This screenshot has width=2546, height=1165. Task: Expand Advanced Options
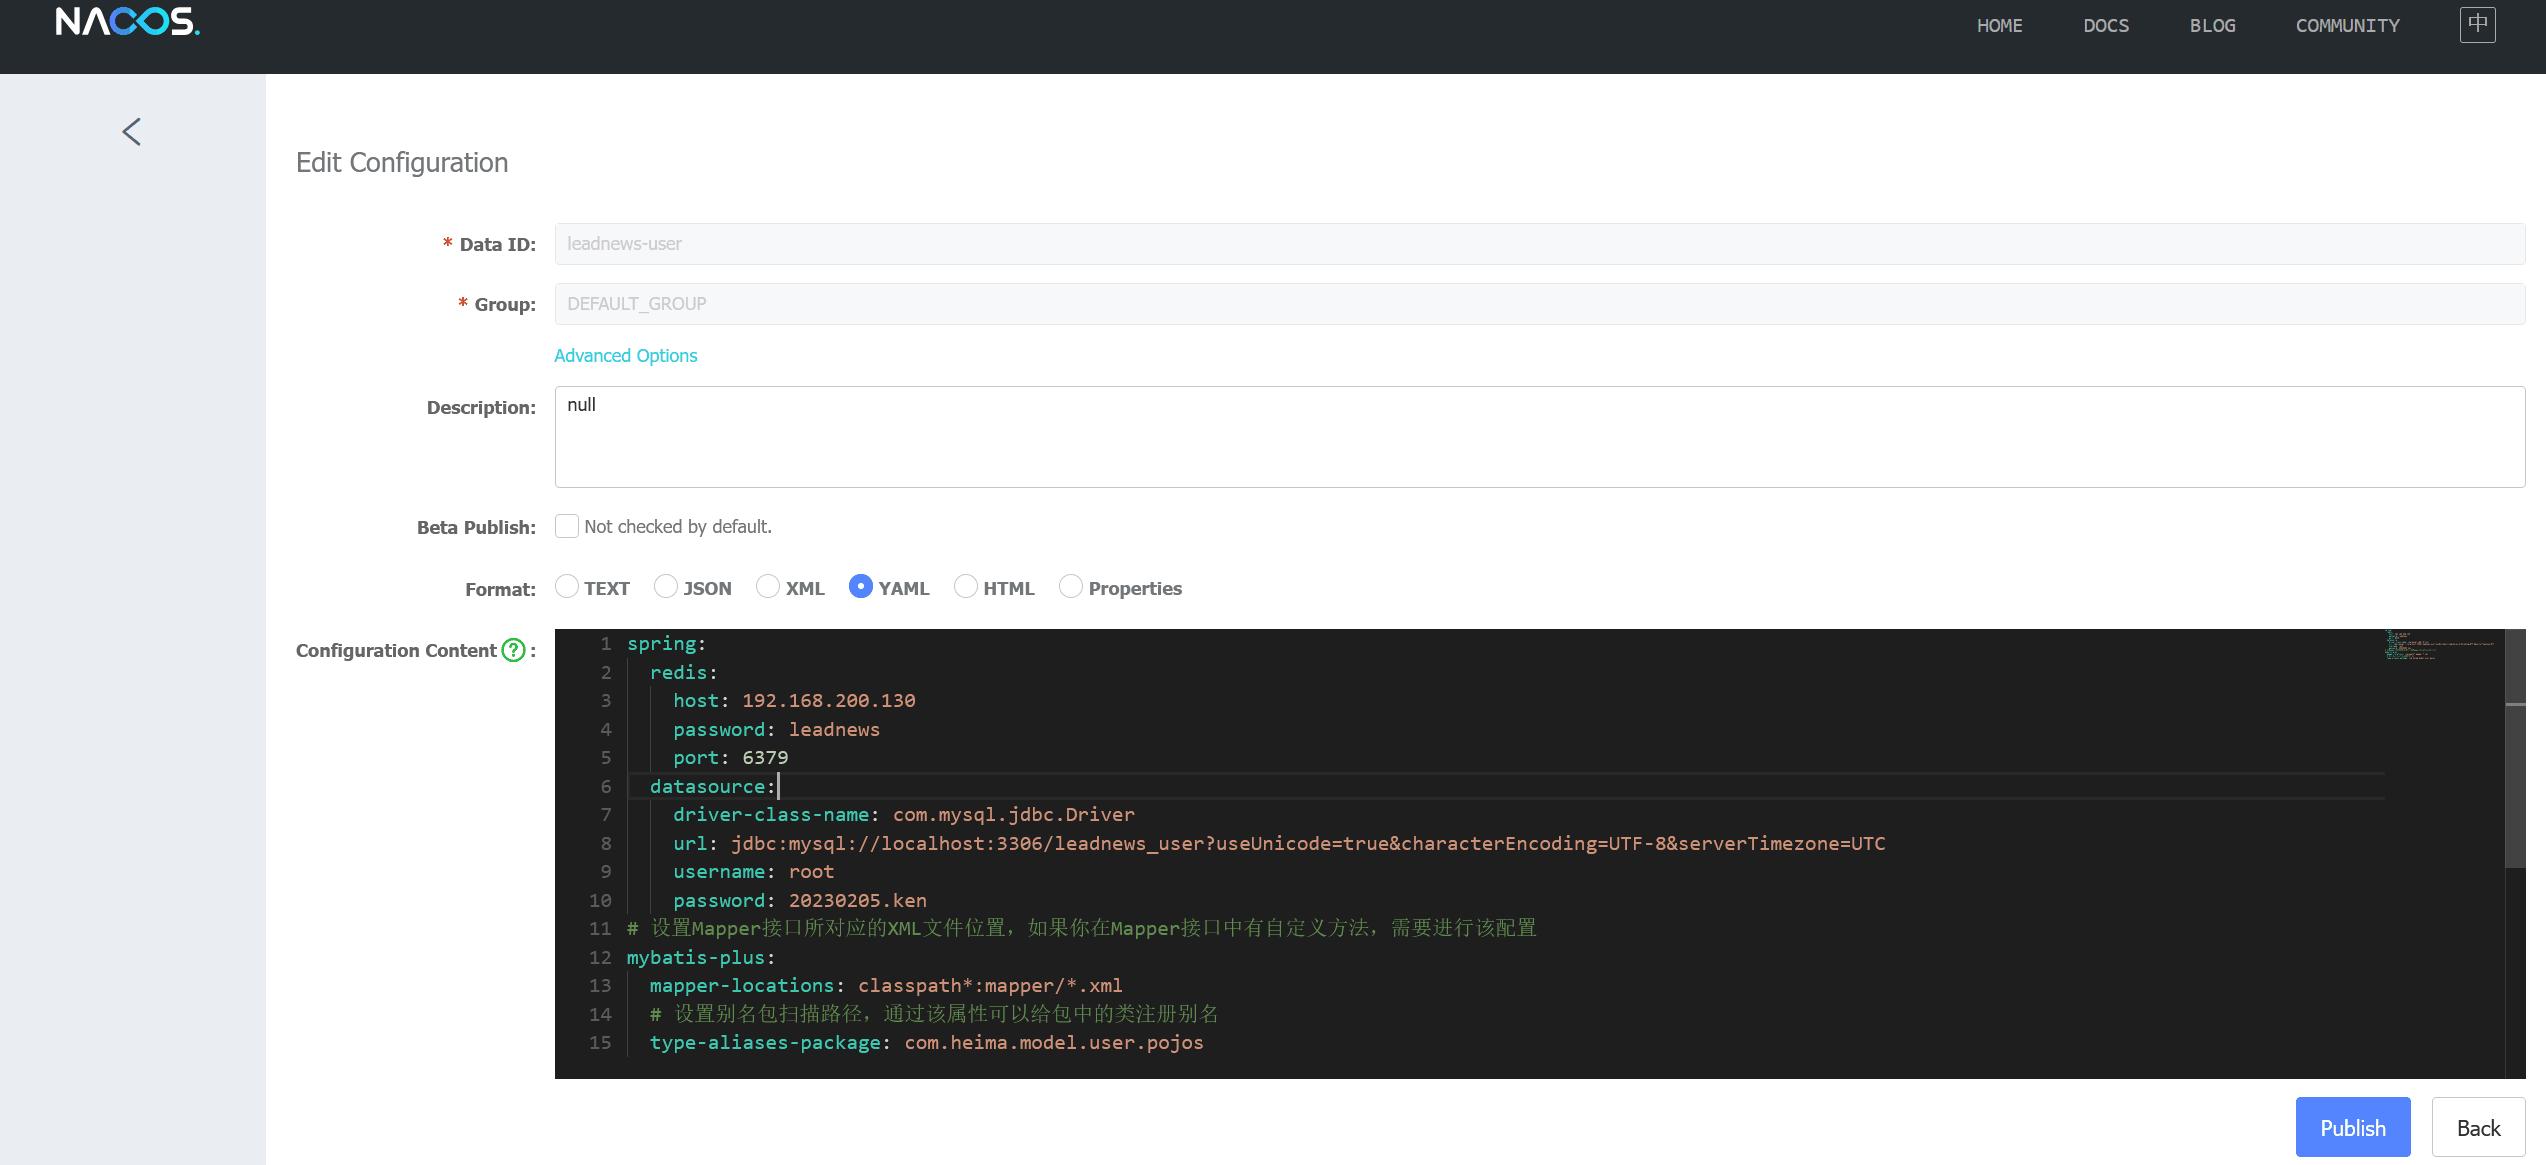(625, 356)
